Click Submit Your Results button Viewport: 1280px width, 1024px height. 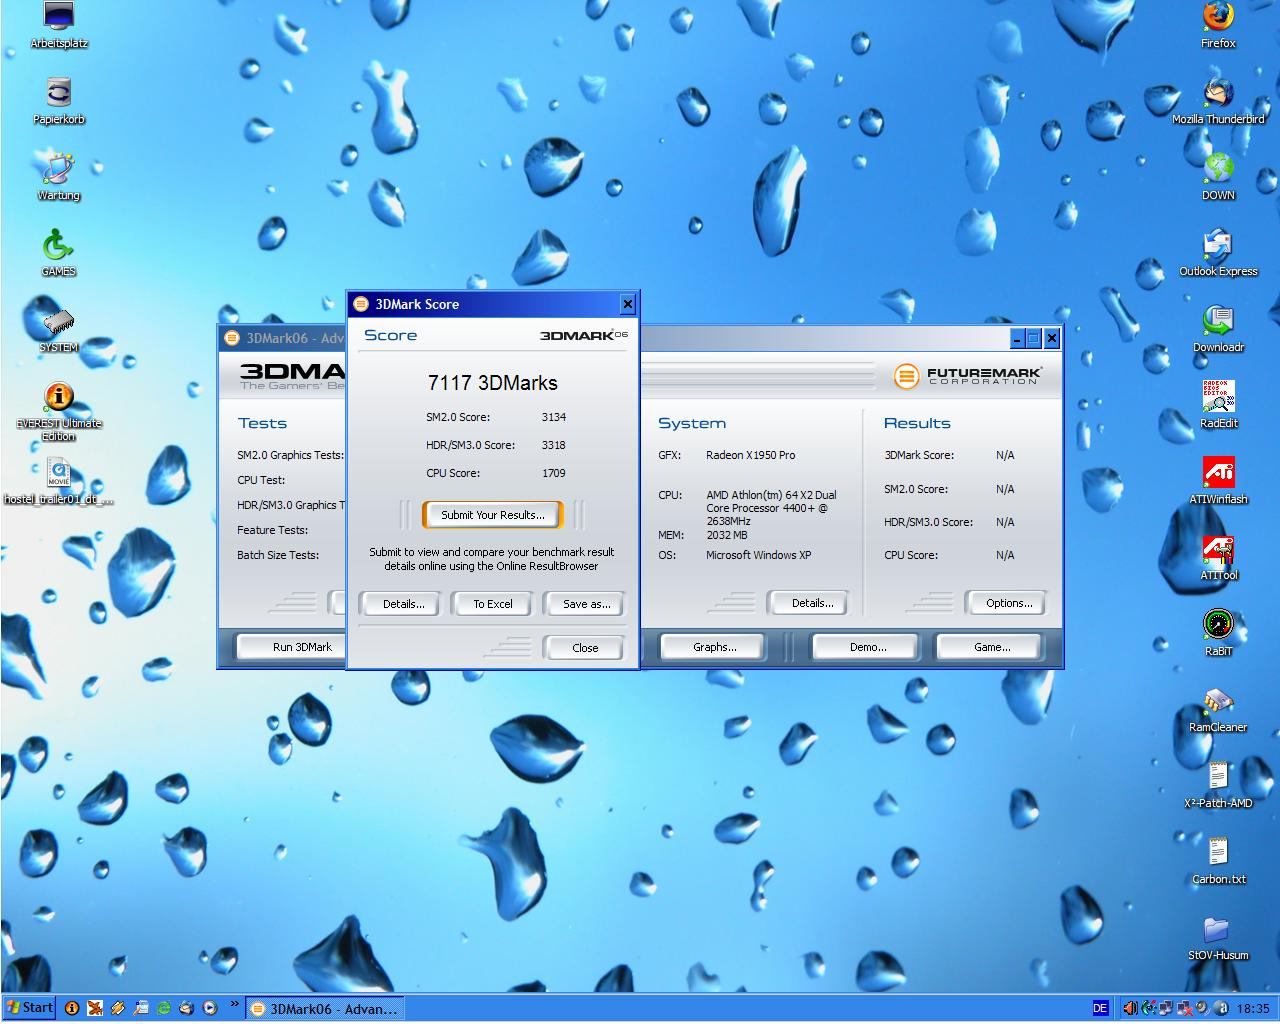pyautogui.click(x=493, y=515)
